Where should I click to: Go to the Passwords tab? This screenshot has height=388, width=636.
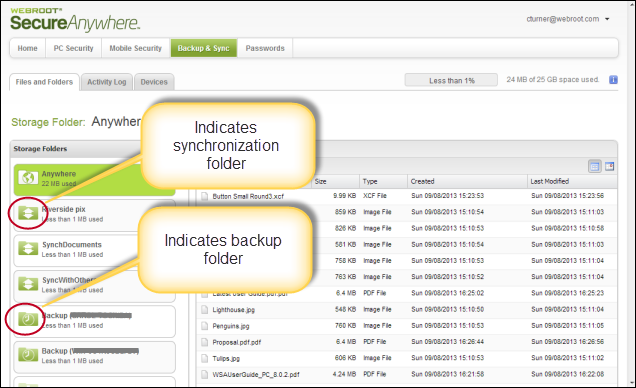pos(265,48)
